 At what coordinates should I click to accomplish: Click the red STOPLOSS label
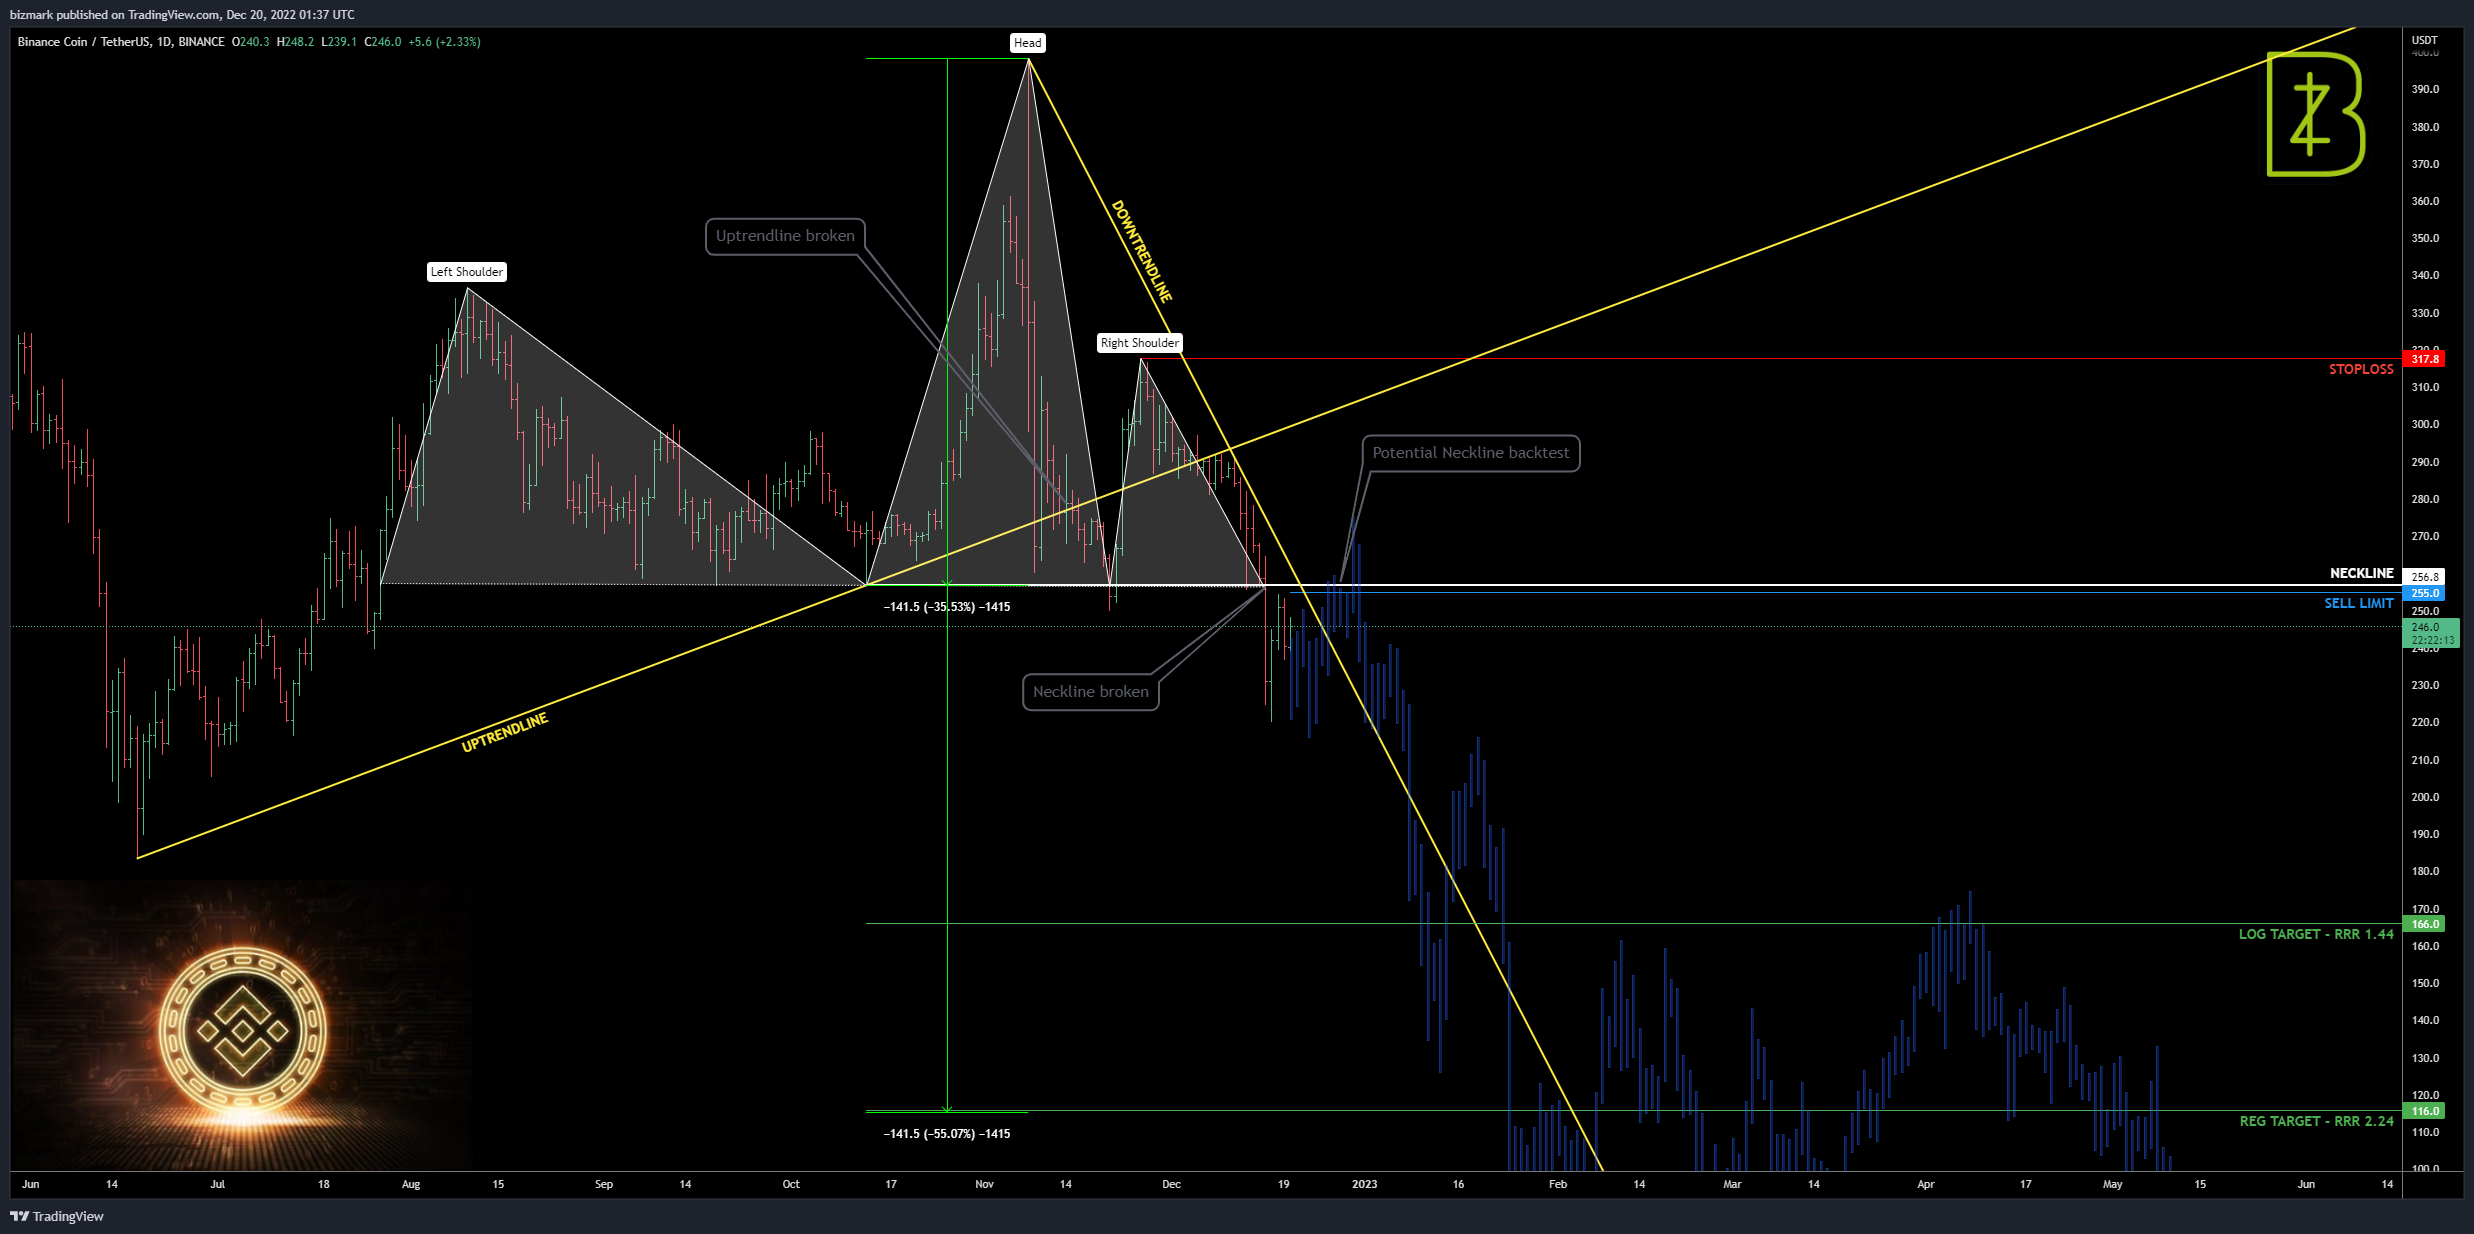[x=2361, y=369]
